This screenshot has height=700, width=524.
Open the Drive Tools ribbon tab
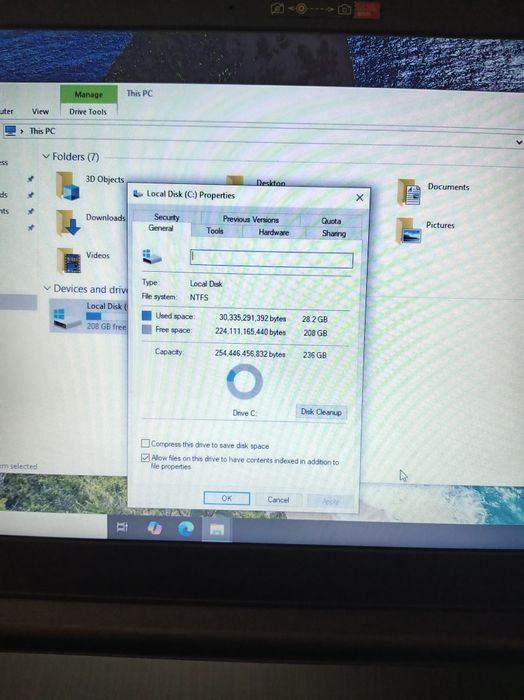tap(88, 112)
